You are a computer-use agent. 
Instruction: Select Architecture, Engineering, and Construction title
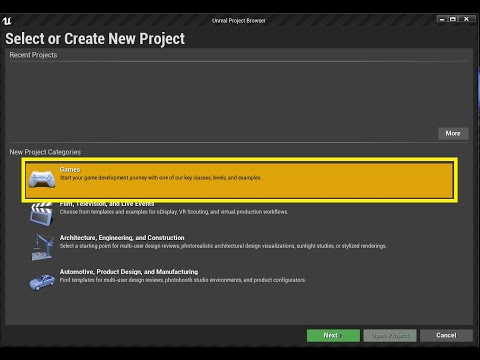point(122,238)
